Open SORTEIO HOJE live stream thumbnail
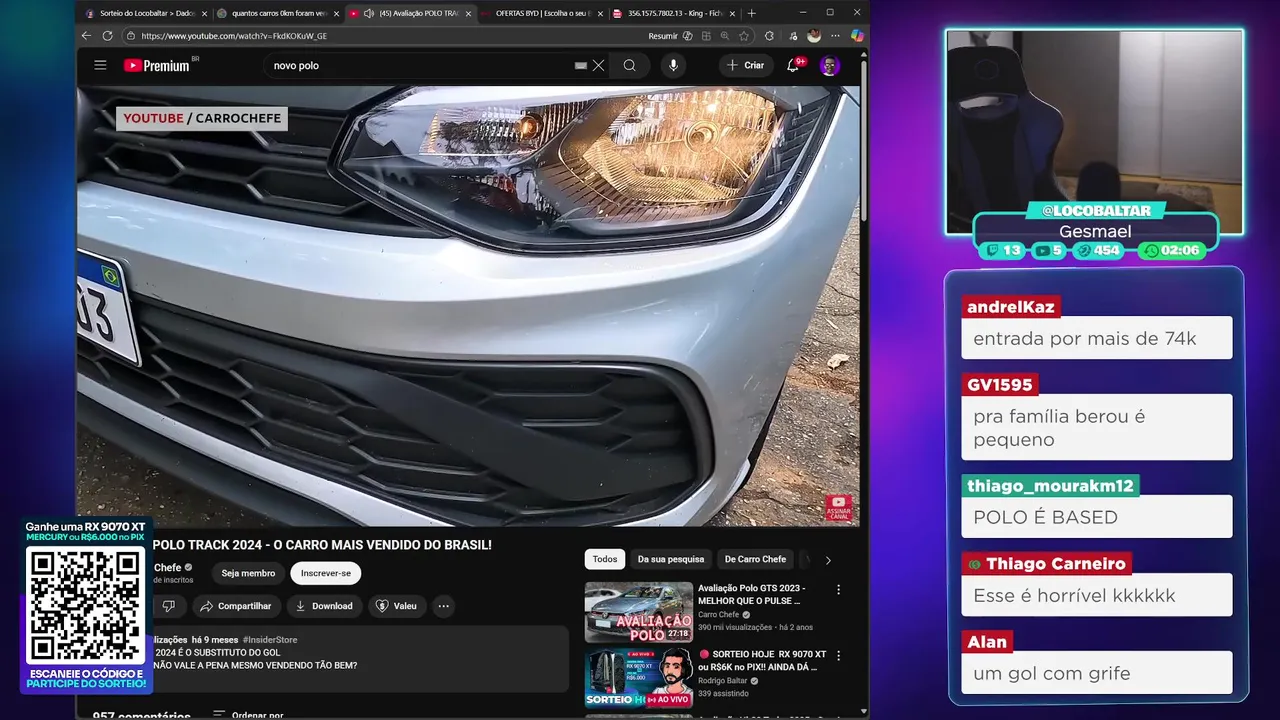1280x720 pixels. click(x=639, y=677)
